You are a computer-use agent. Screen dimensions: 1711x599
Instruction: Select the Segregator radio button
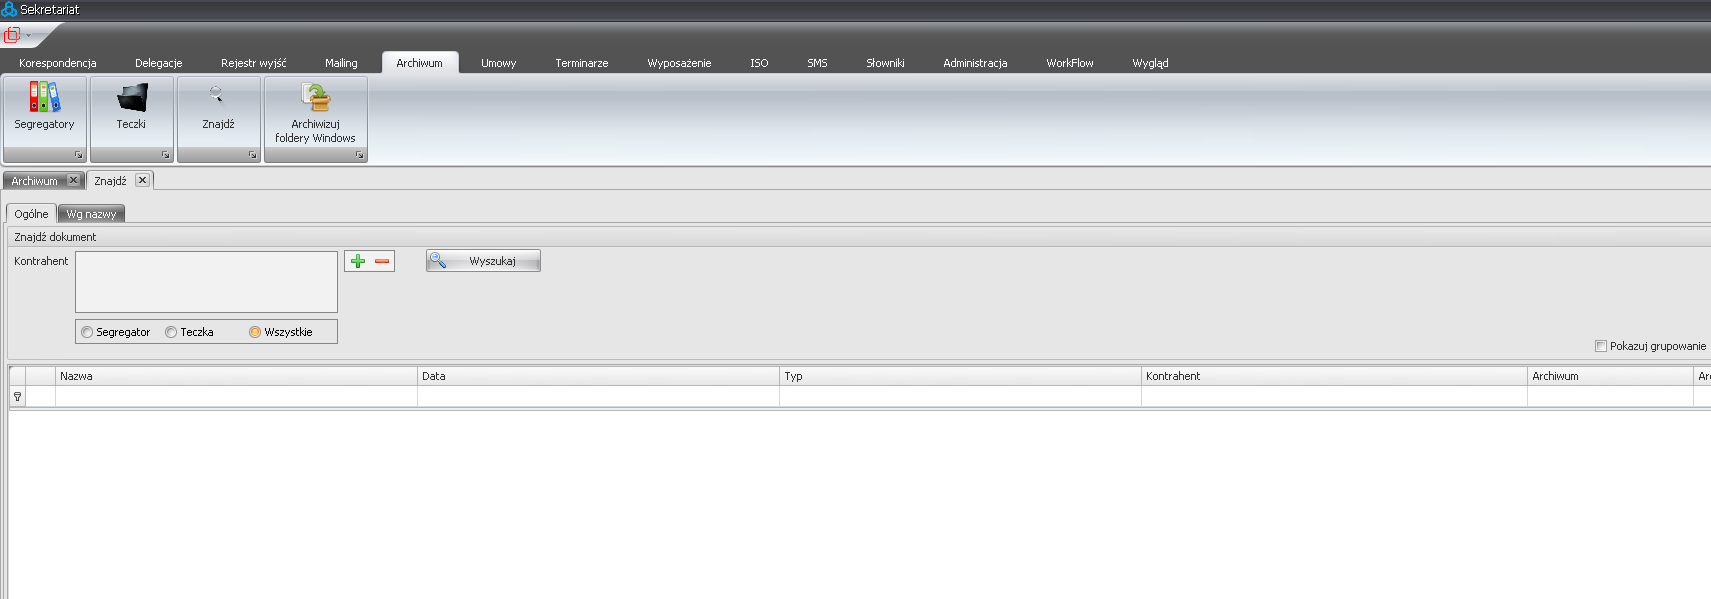[x=87, y=332]
